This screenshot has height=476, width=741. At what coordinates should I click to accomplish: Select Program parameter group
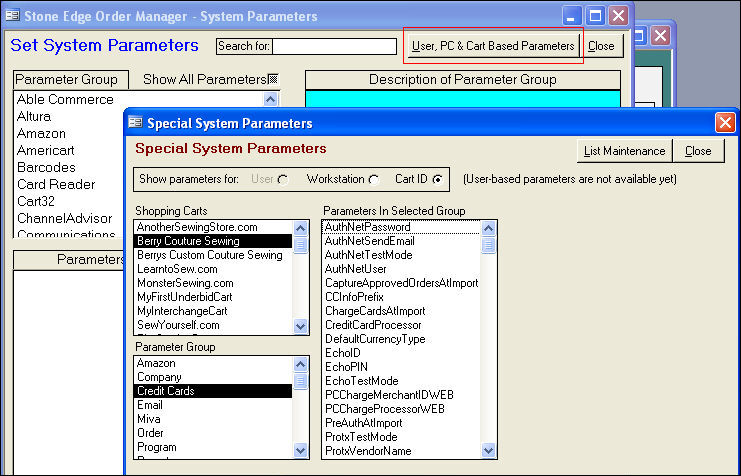click(x=214, y=447)
